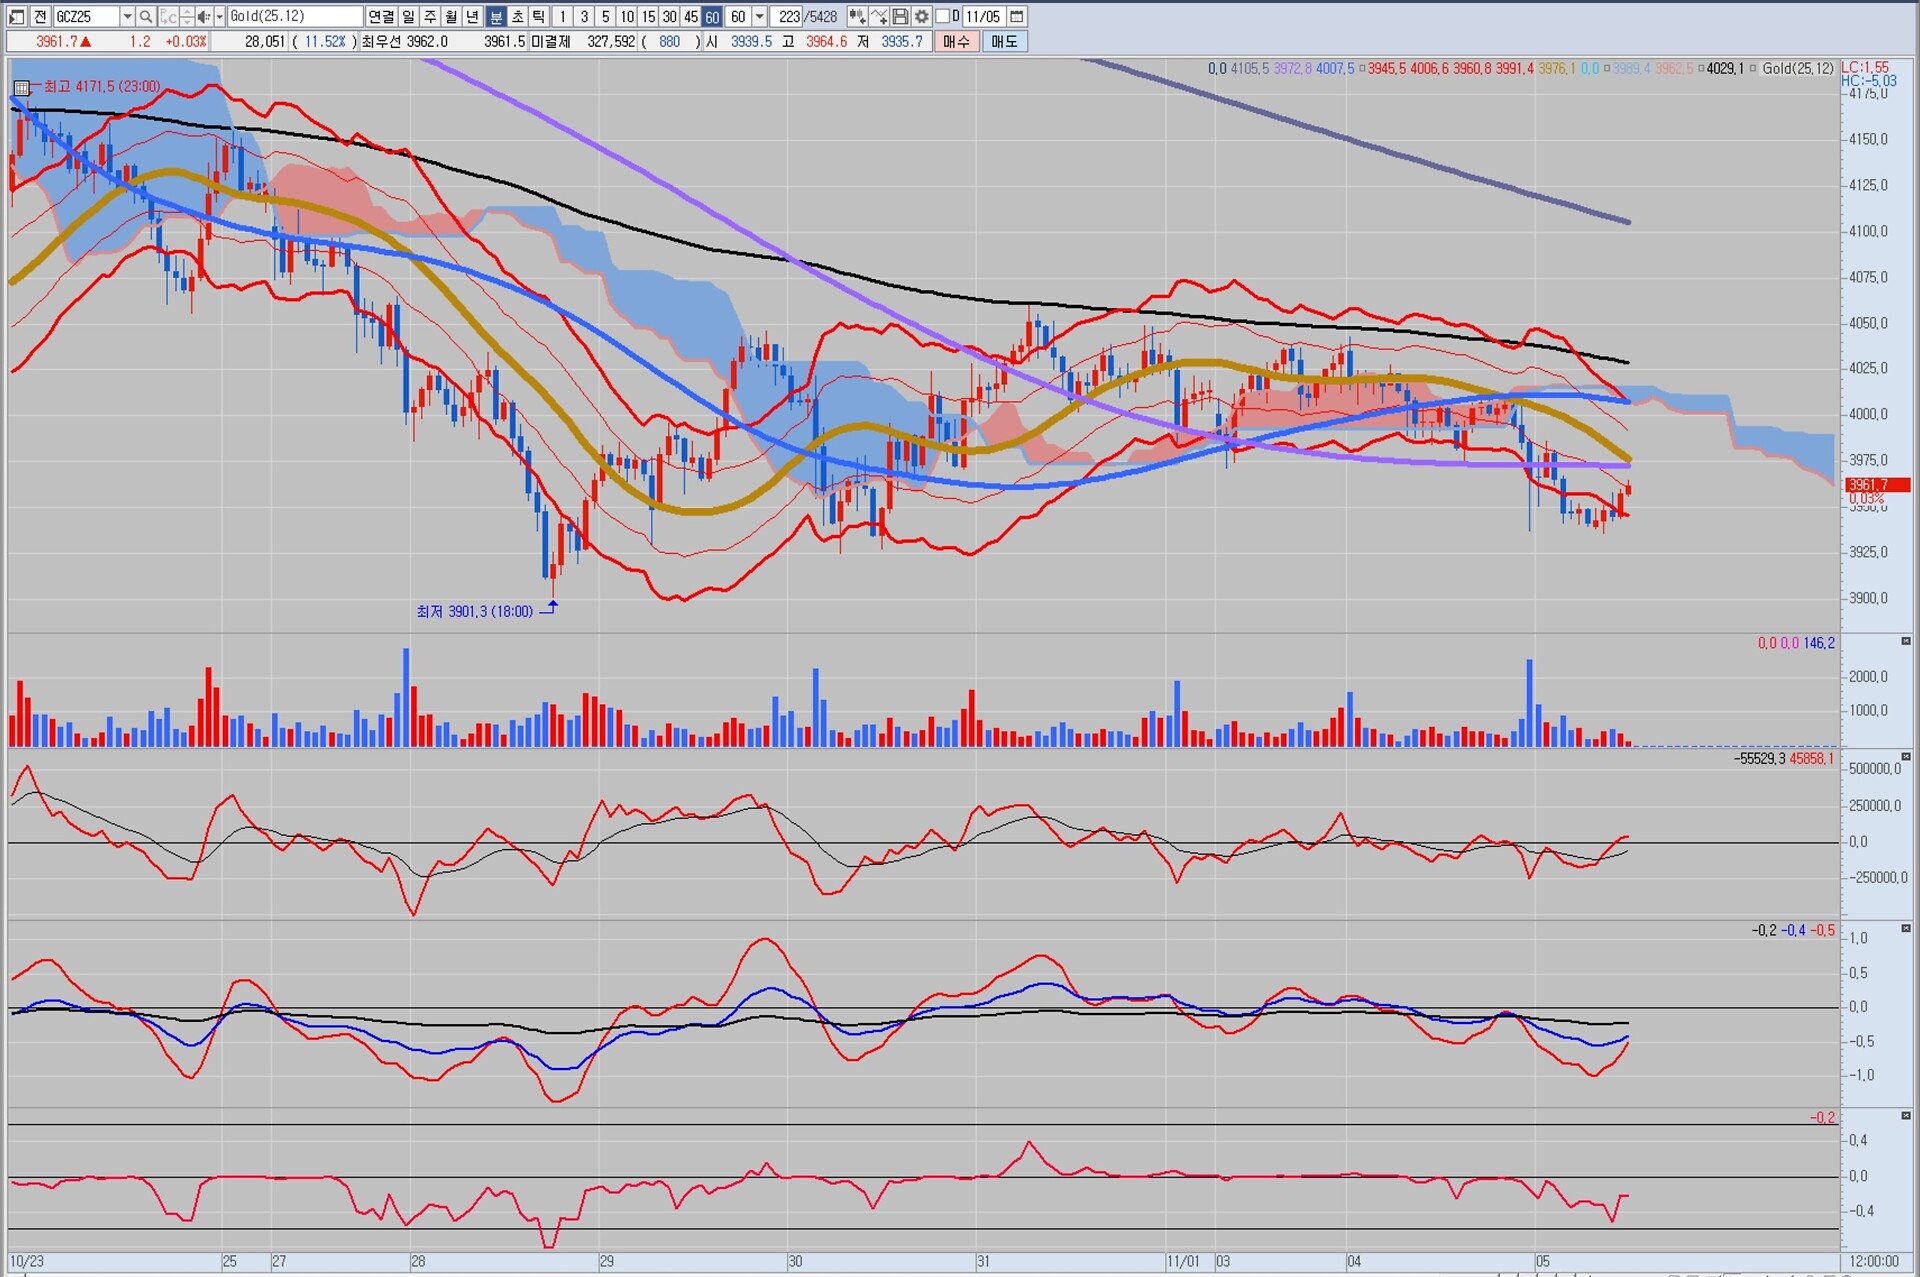Click the speaker sound icon
Viewport: 1920px width, 1277px height.
(203, 17)
